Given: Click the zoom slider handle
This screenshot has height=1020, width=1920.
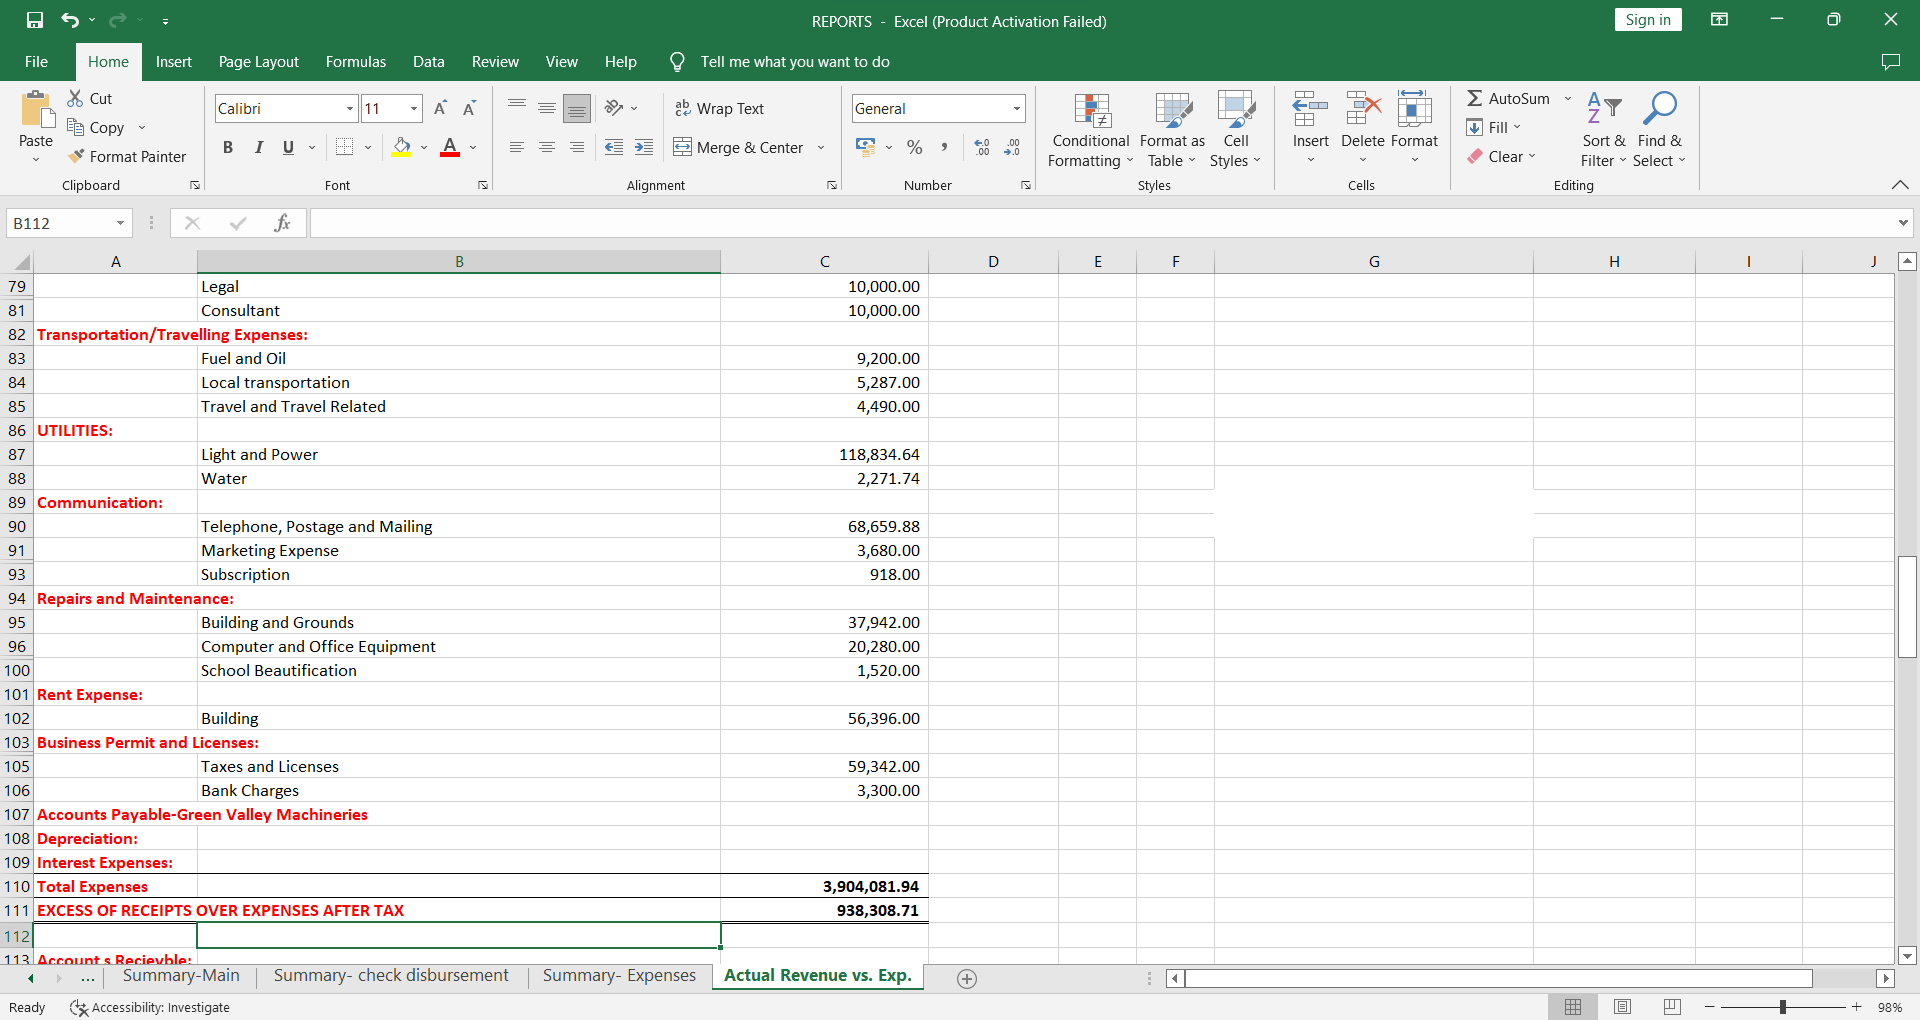Looking at the screenshot, I should (x=1782, y=1007).
